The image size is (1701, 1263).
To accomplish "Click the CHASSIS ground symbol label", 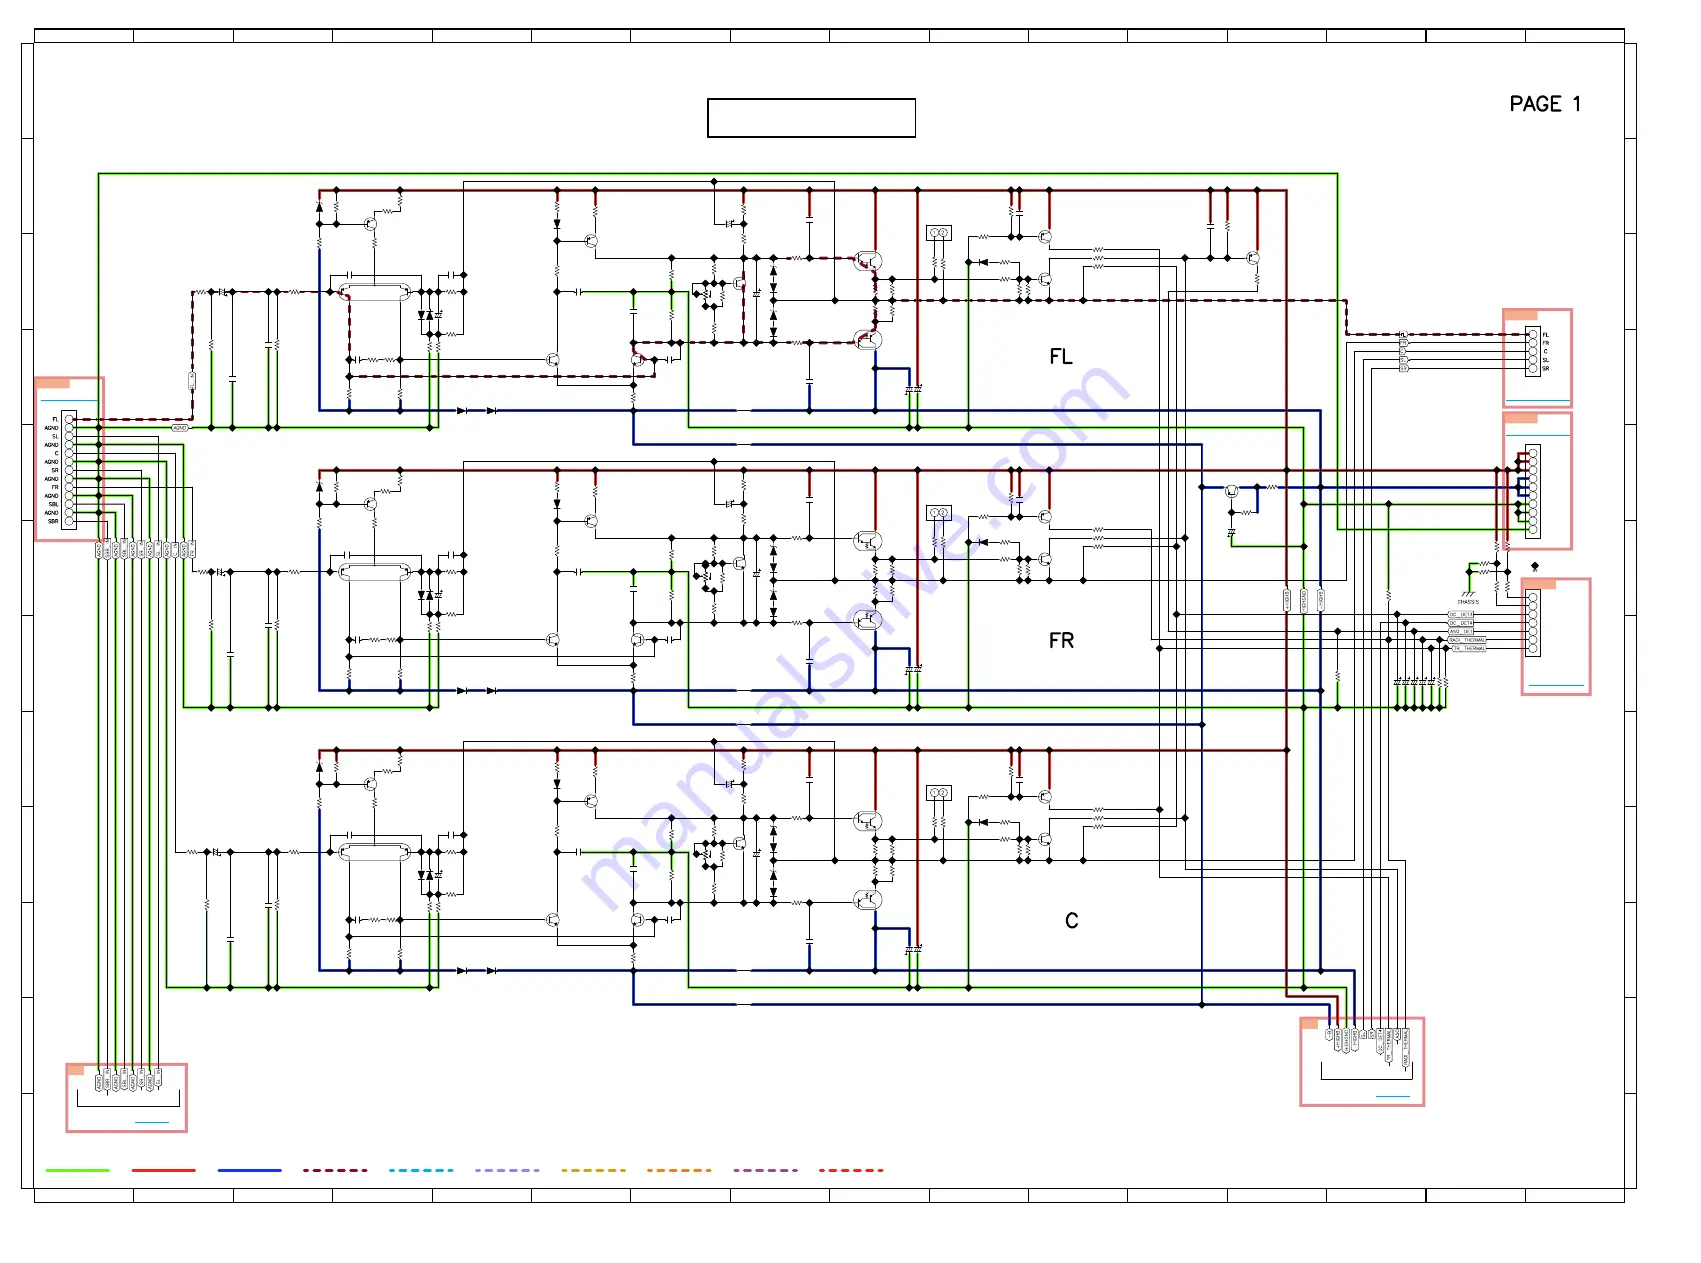I will tap(1468, 602).
